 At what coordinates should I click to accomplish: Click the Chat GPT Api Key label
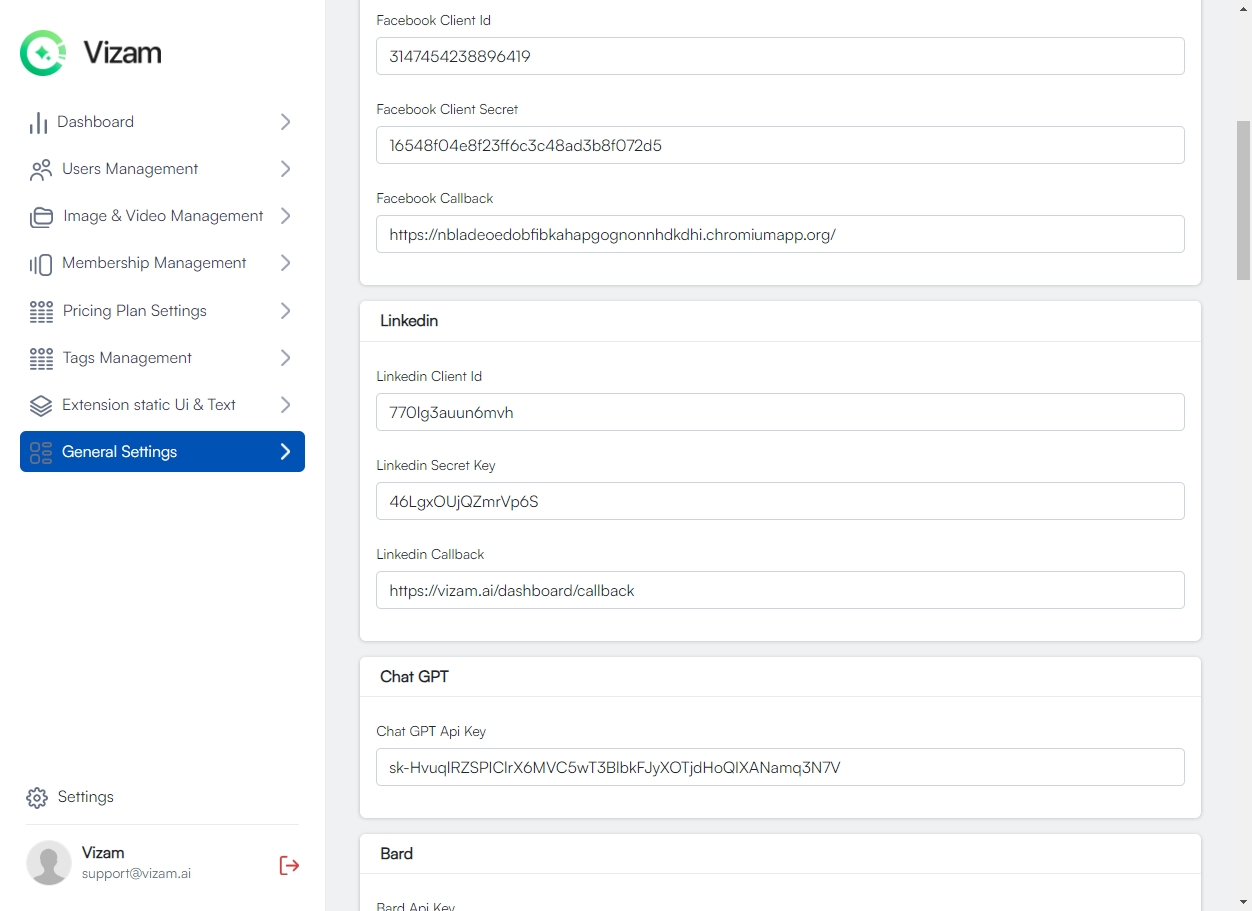pos(431,731)
